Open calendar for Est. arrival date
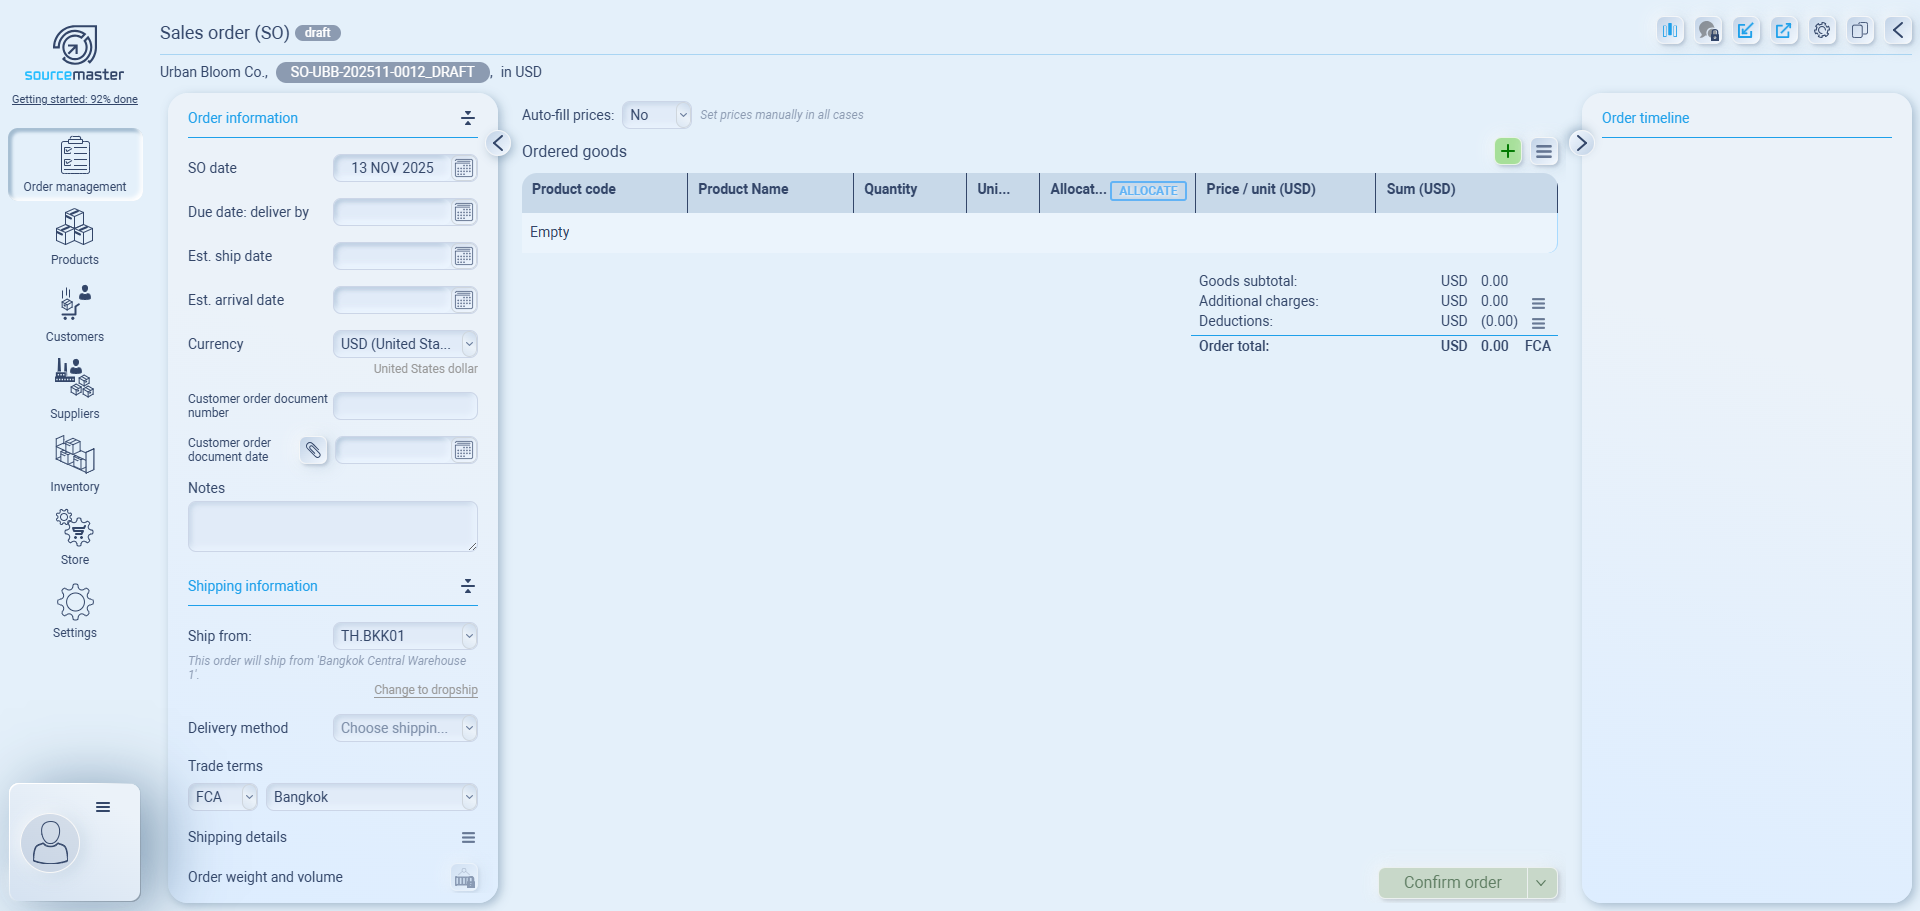 (x=464, y=300)
